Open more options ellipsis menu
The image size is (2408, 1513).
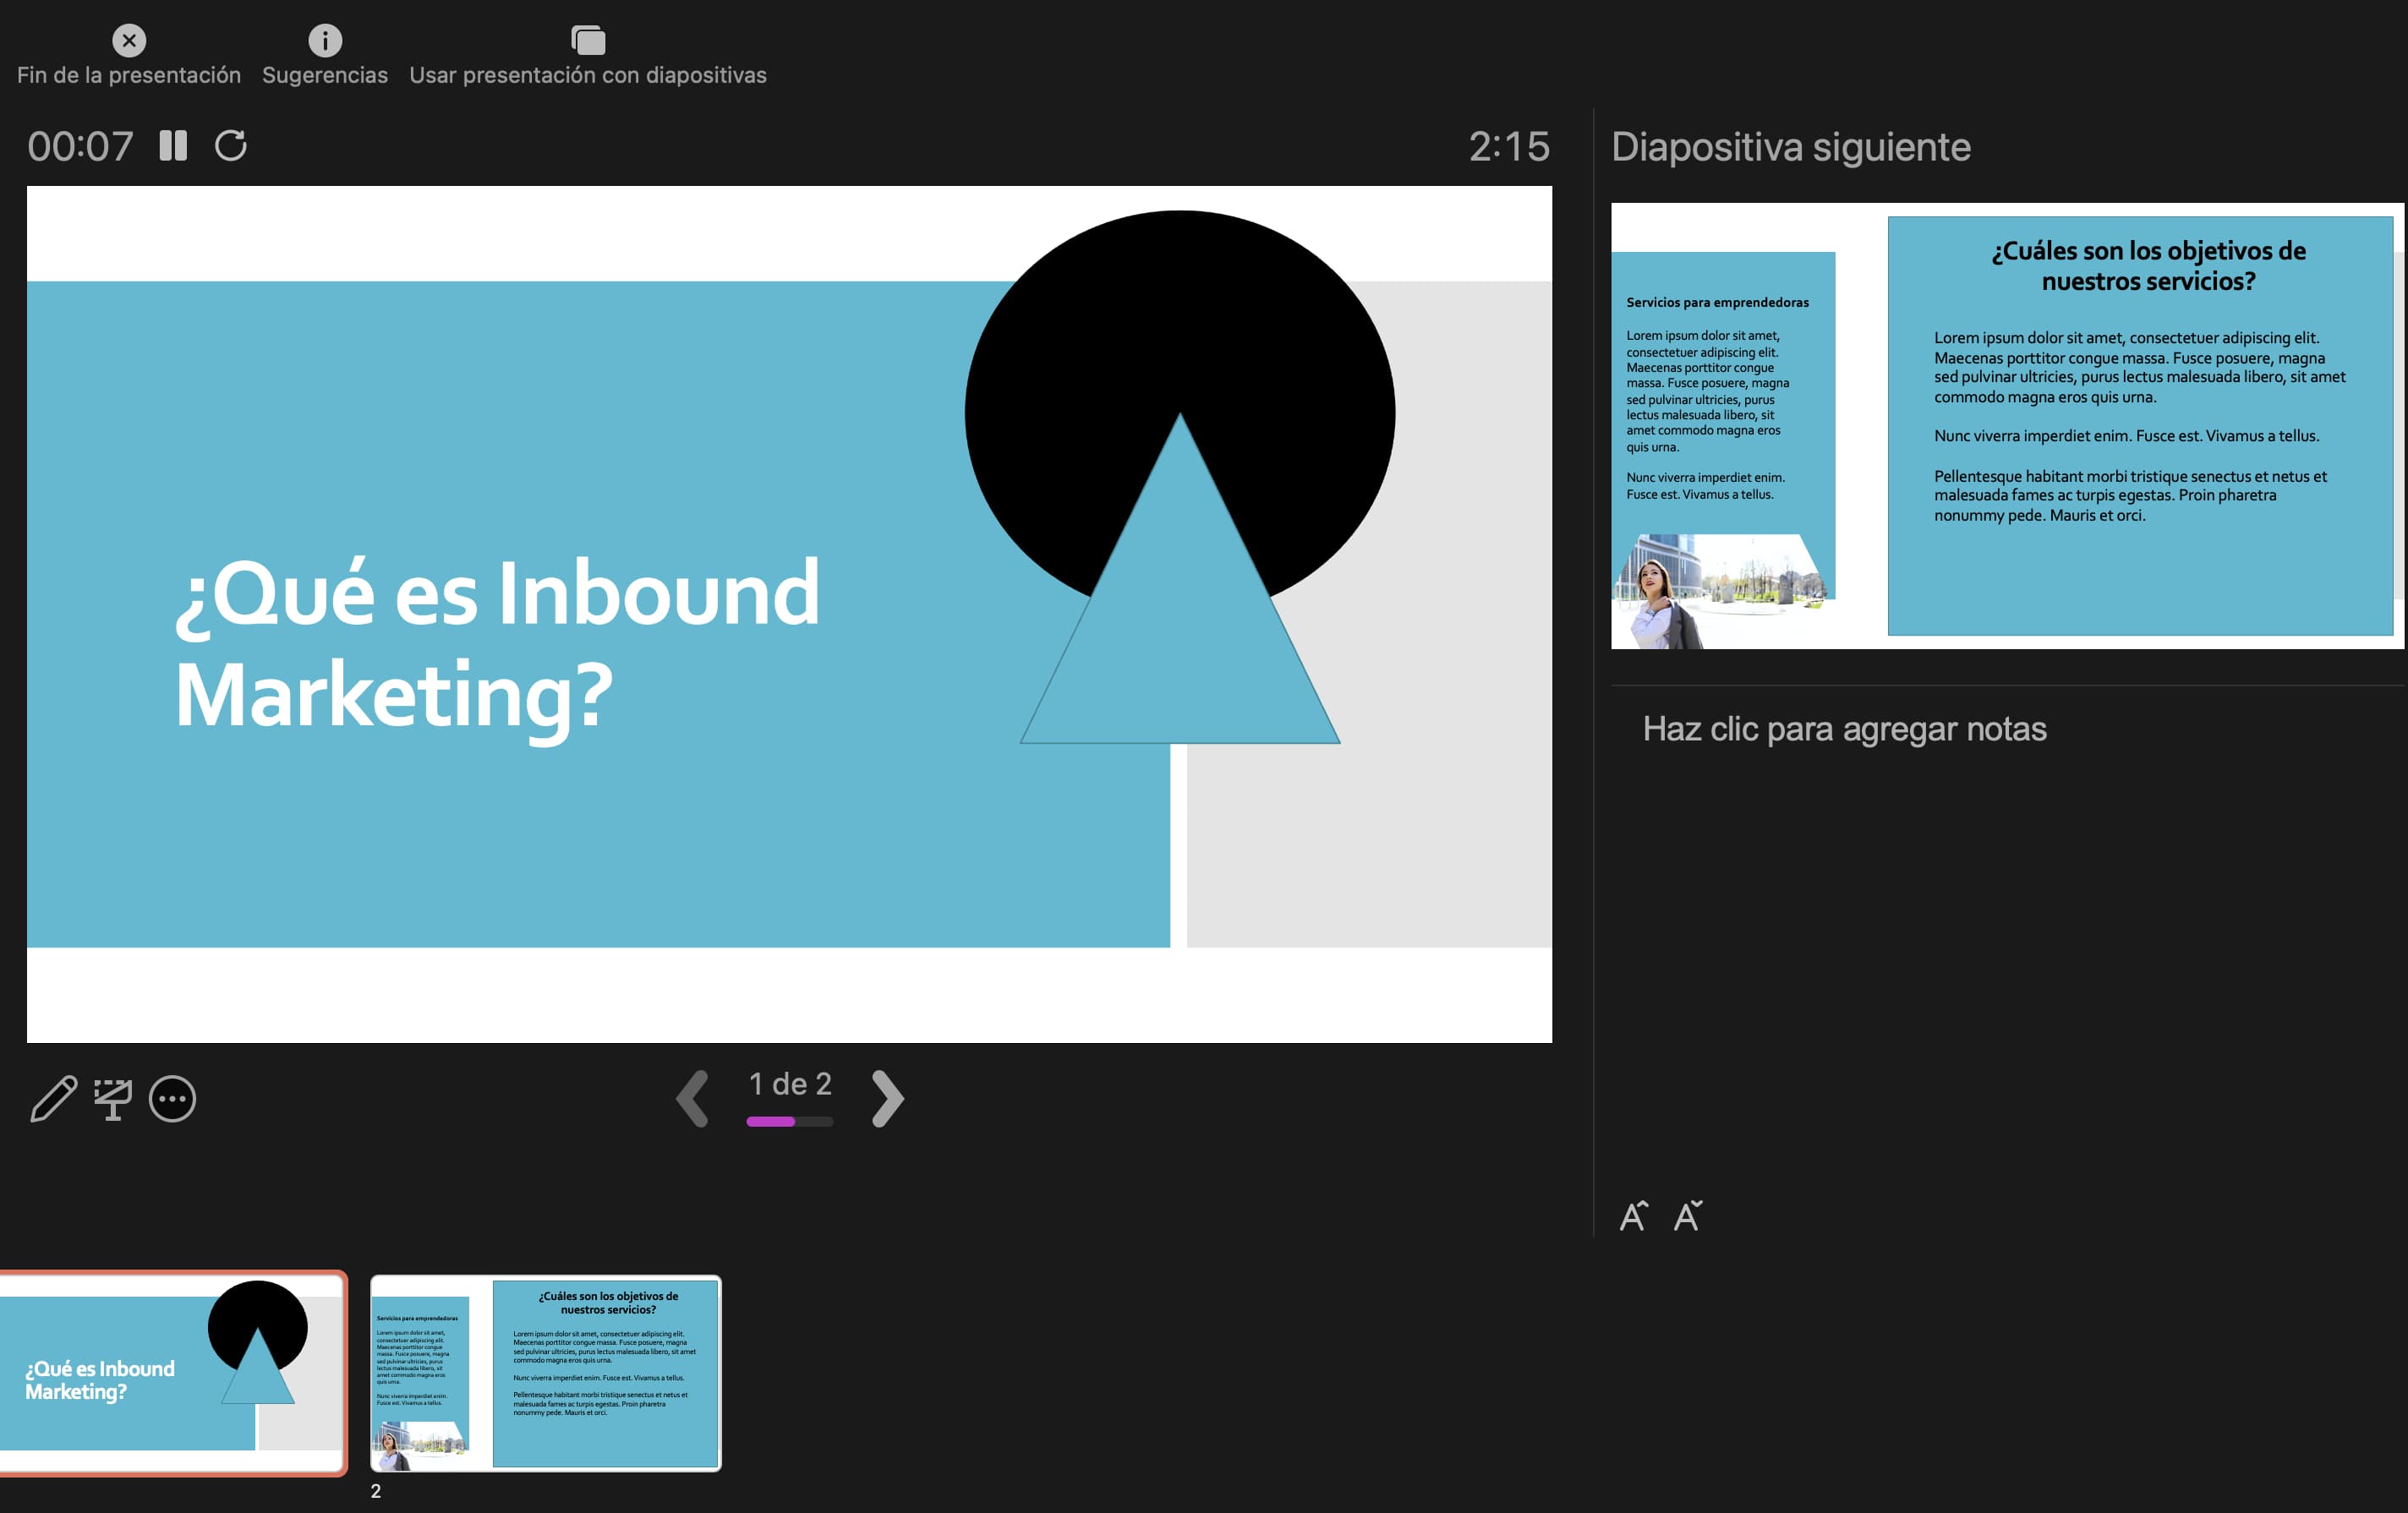pos(172,1098)
